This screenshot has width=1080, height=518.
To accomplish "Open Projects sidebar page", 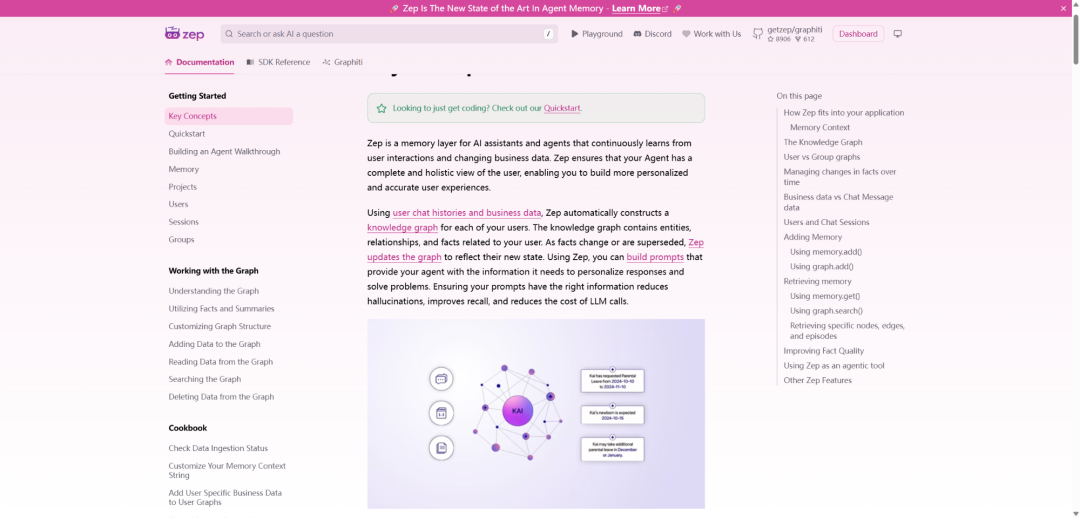I will 183,187.
